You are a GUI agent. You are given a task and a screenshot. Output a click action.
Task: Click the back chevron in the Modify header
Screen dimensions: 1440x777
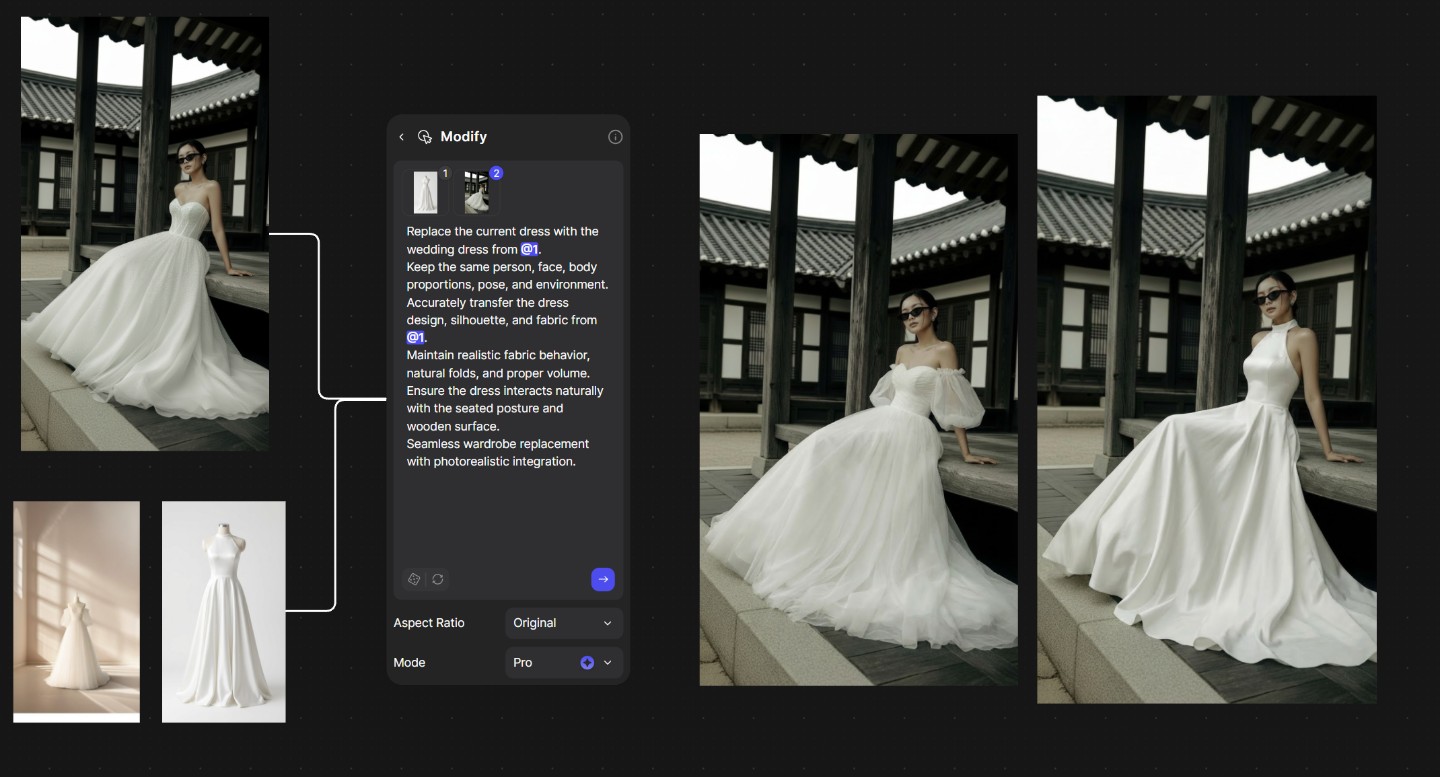click(401, 137)
